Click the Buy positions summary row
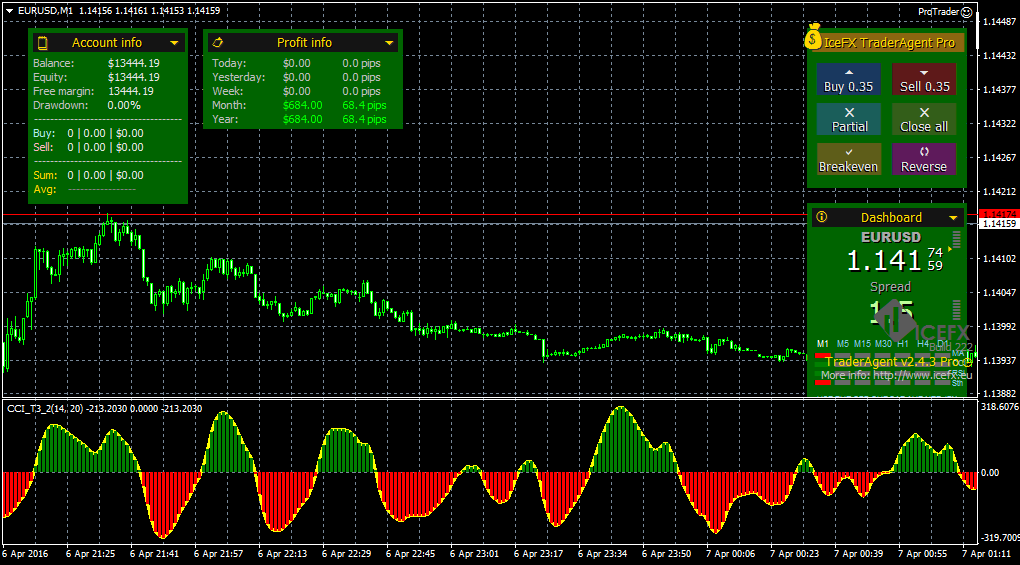Screen dimensions: 1020x565 point(88,133)
